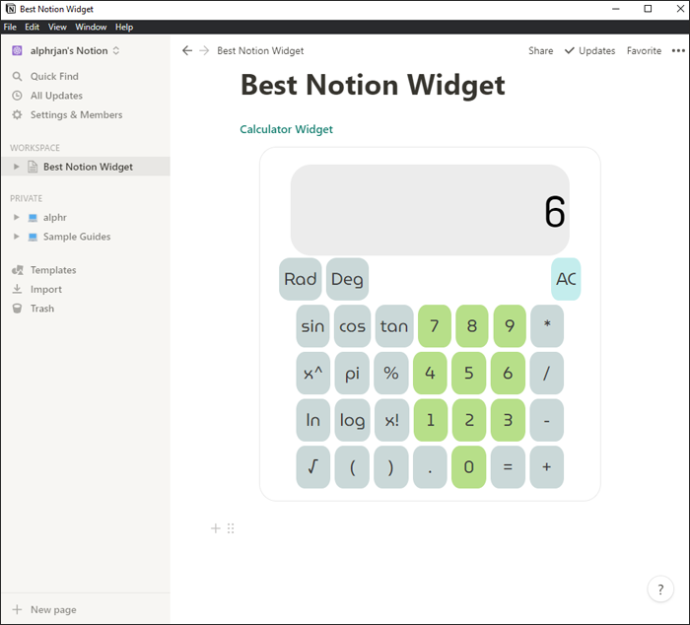This screenshot has width=690, height=625.
Task: Click the percent calculator key
Action: click(391, 373)
